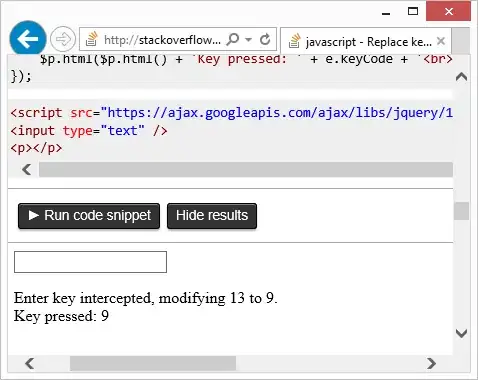Image resolution: width=478 pixels, height=380 pixels.
Task: Refresh the page with the reload icon
Action: tap(265, 39)
